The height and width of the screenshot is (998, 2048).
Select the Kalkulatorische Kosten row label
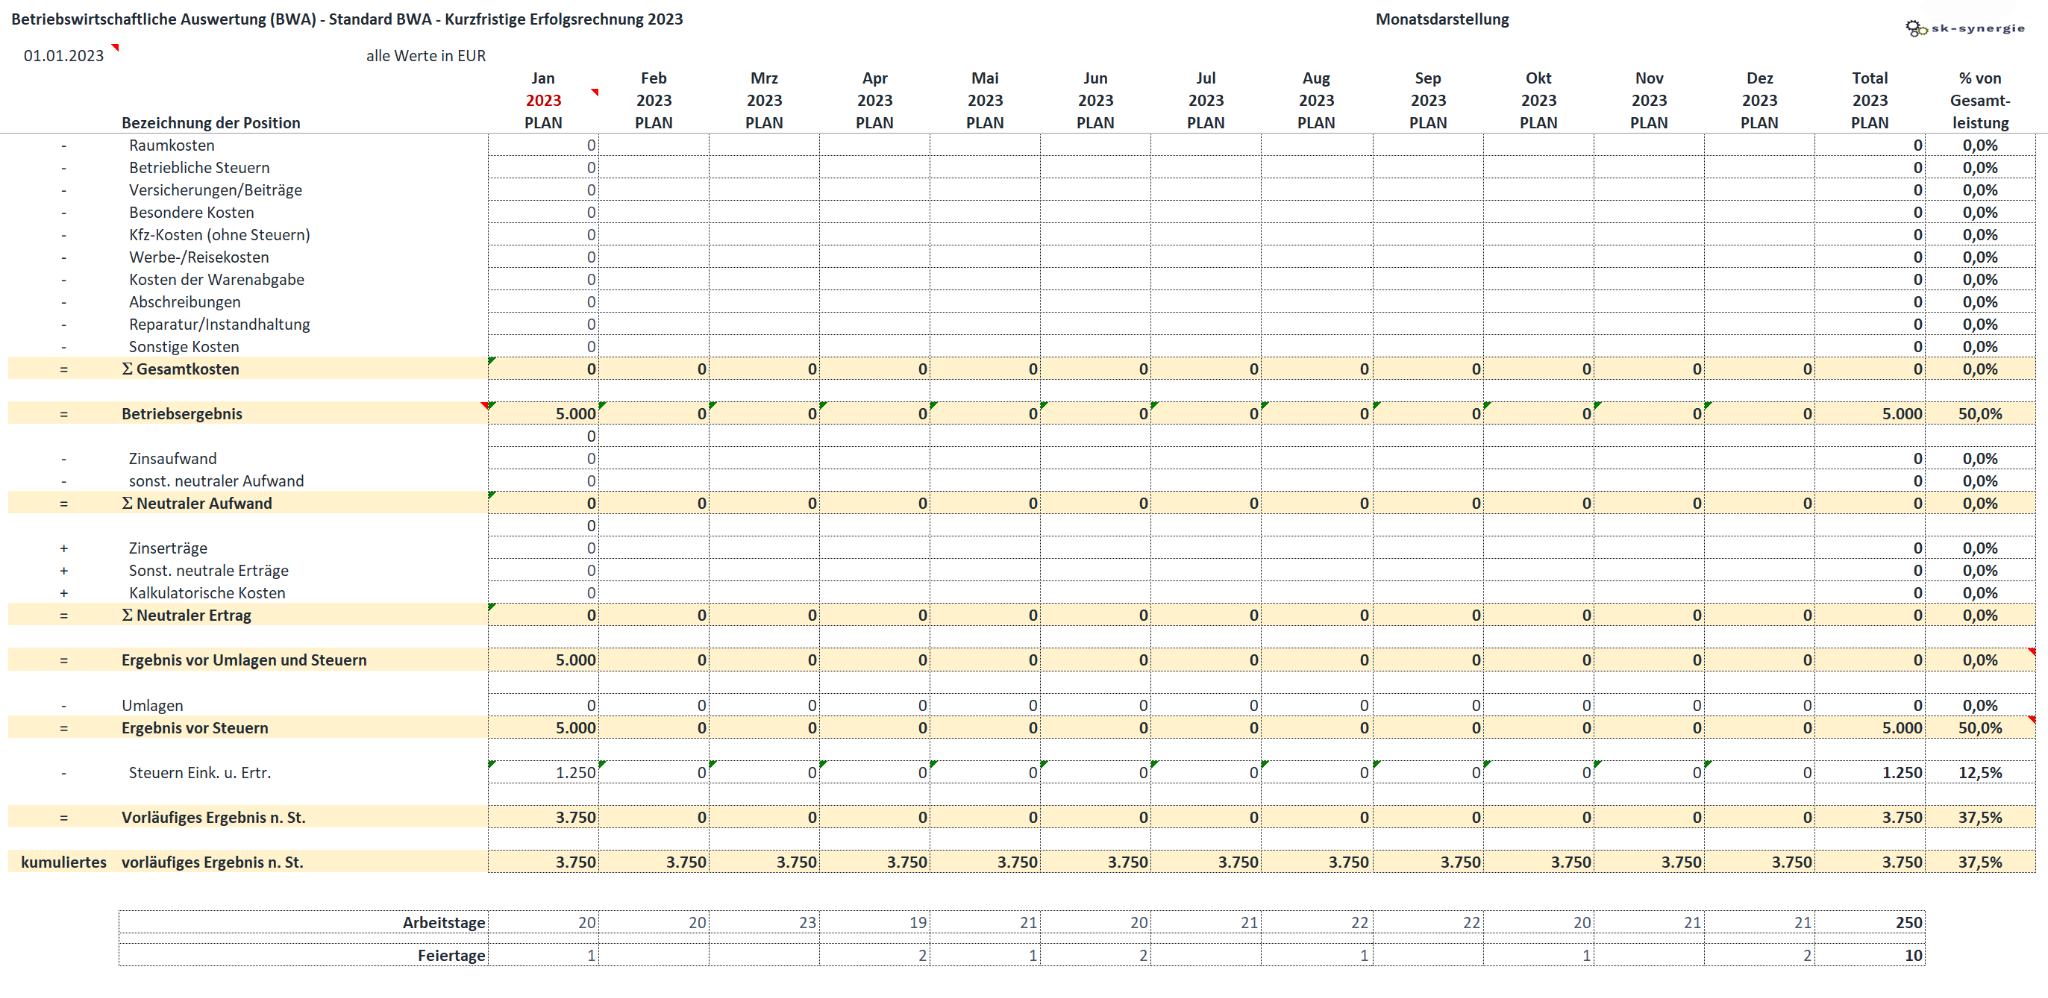(207, 593)
